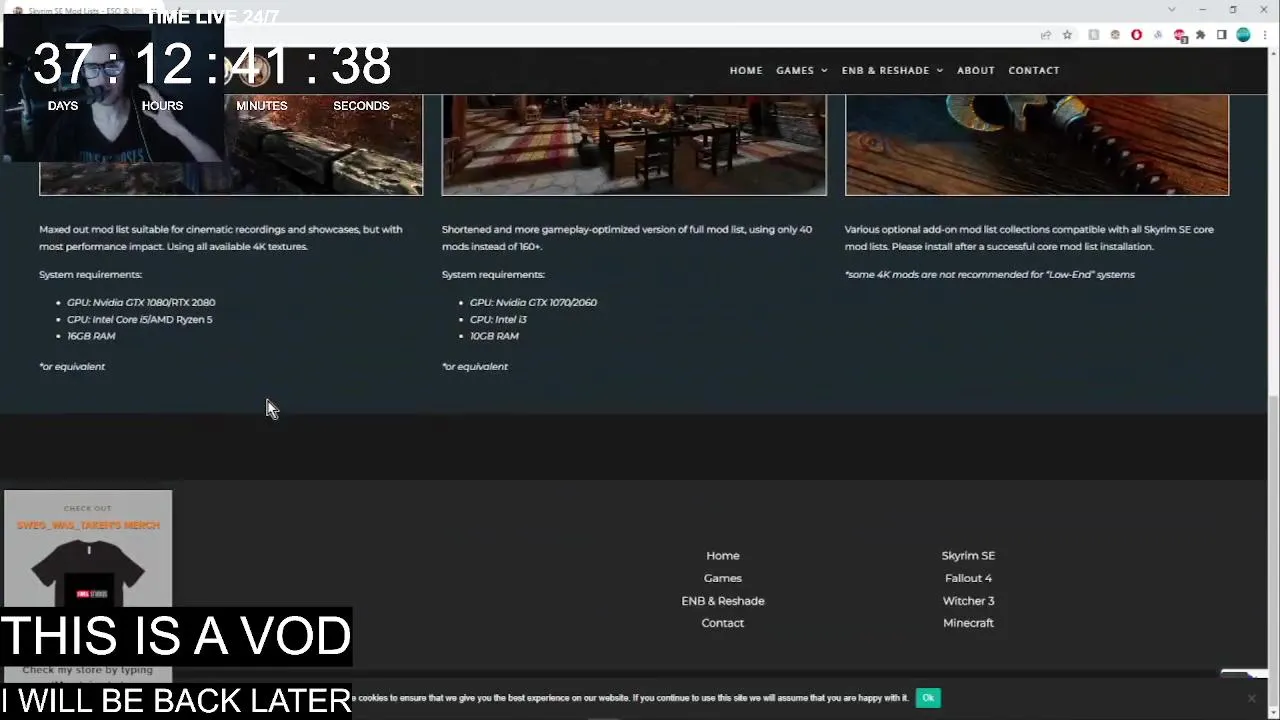Click the text 'GPU: Nvidia GTX 1080/RTX 2080'
The height and width of the screenshot is (720, 1280).
coord(141,302)
